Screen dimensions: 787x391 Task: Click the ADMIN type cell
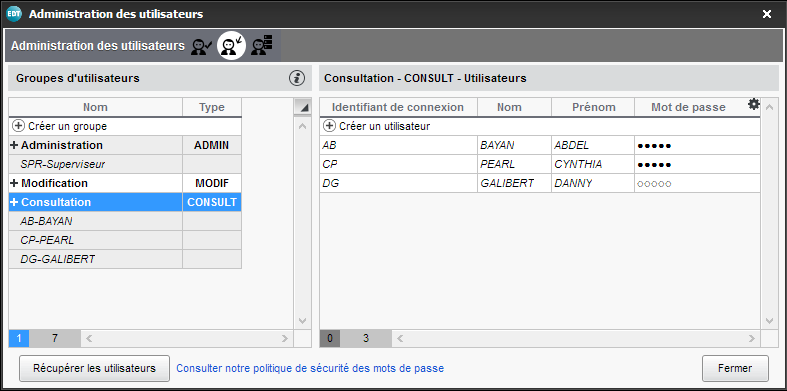[x=212, y=145]
